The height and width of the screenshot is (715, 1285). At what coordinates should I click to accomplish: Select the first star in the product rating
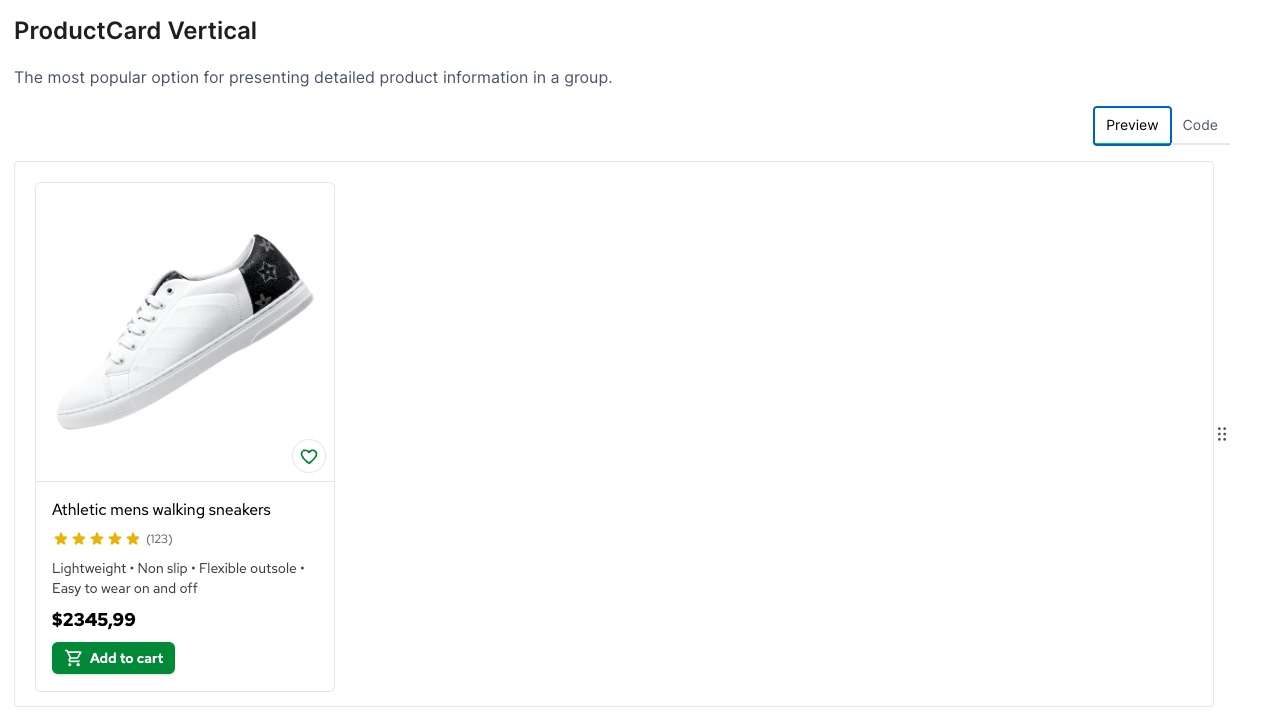[61, 538]
